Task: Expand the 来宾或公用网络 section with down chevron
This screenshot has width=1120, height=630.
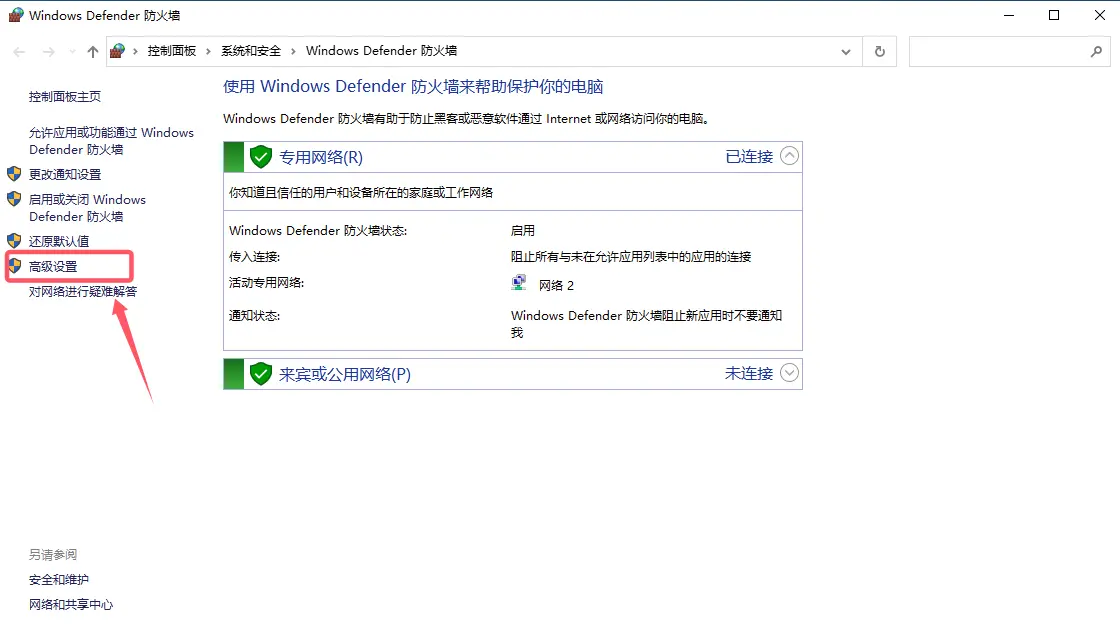Action: 789,373
